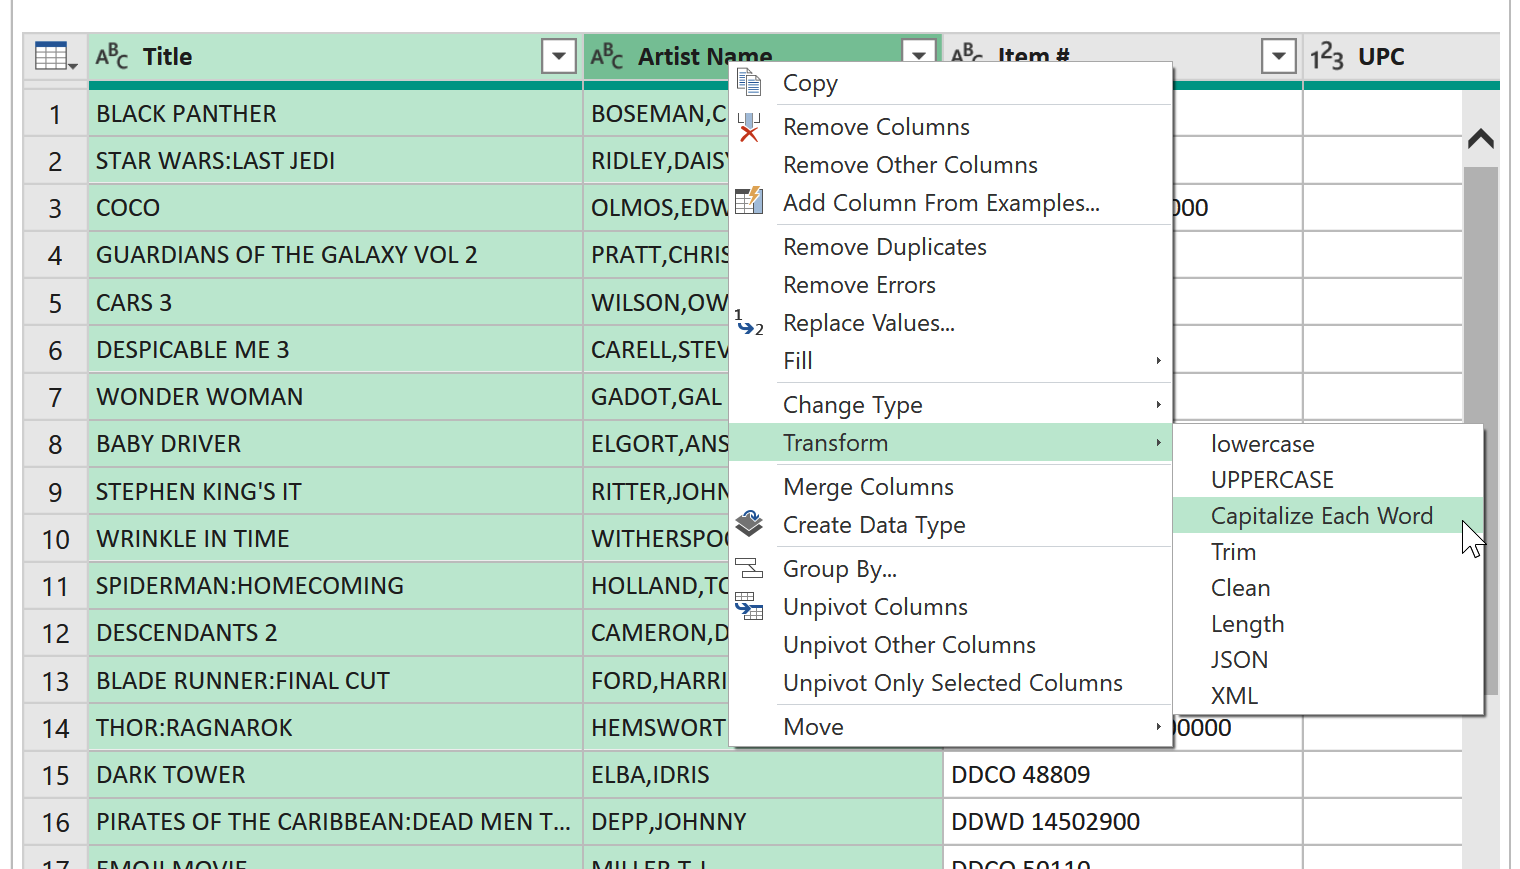Screen dimensions: 1520x869
Task: Choose Trim from the Transform submenu
Action: pyautogui.click(x=1328, y=552)
